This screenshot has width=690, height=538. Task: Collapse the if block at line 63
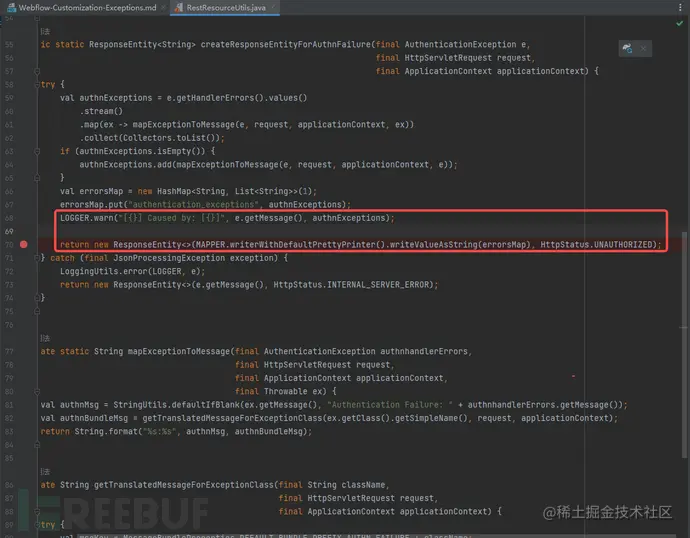tap(37, 151)
